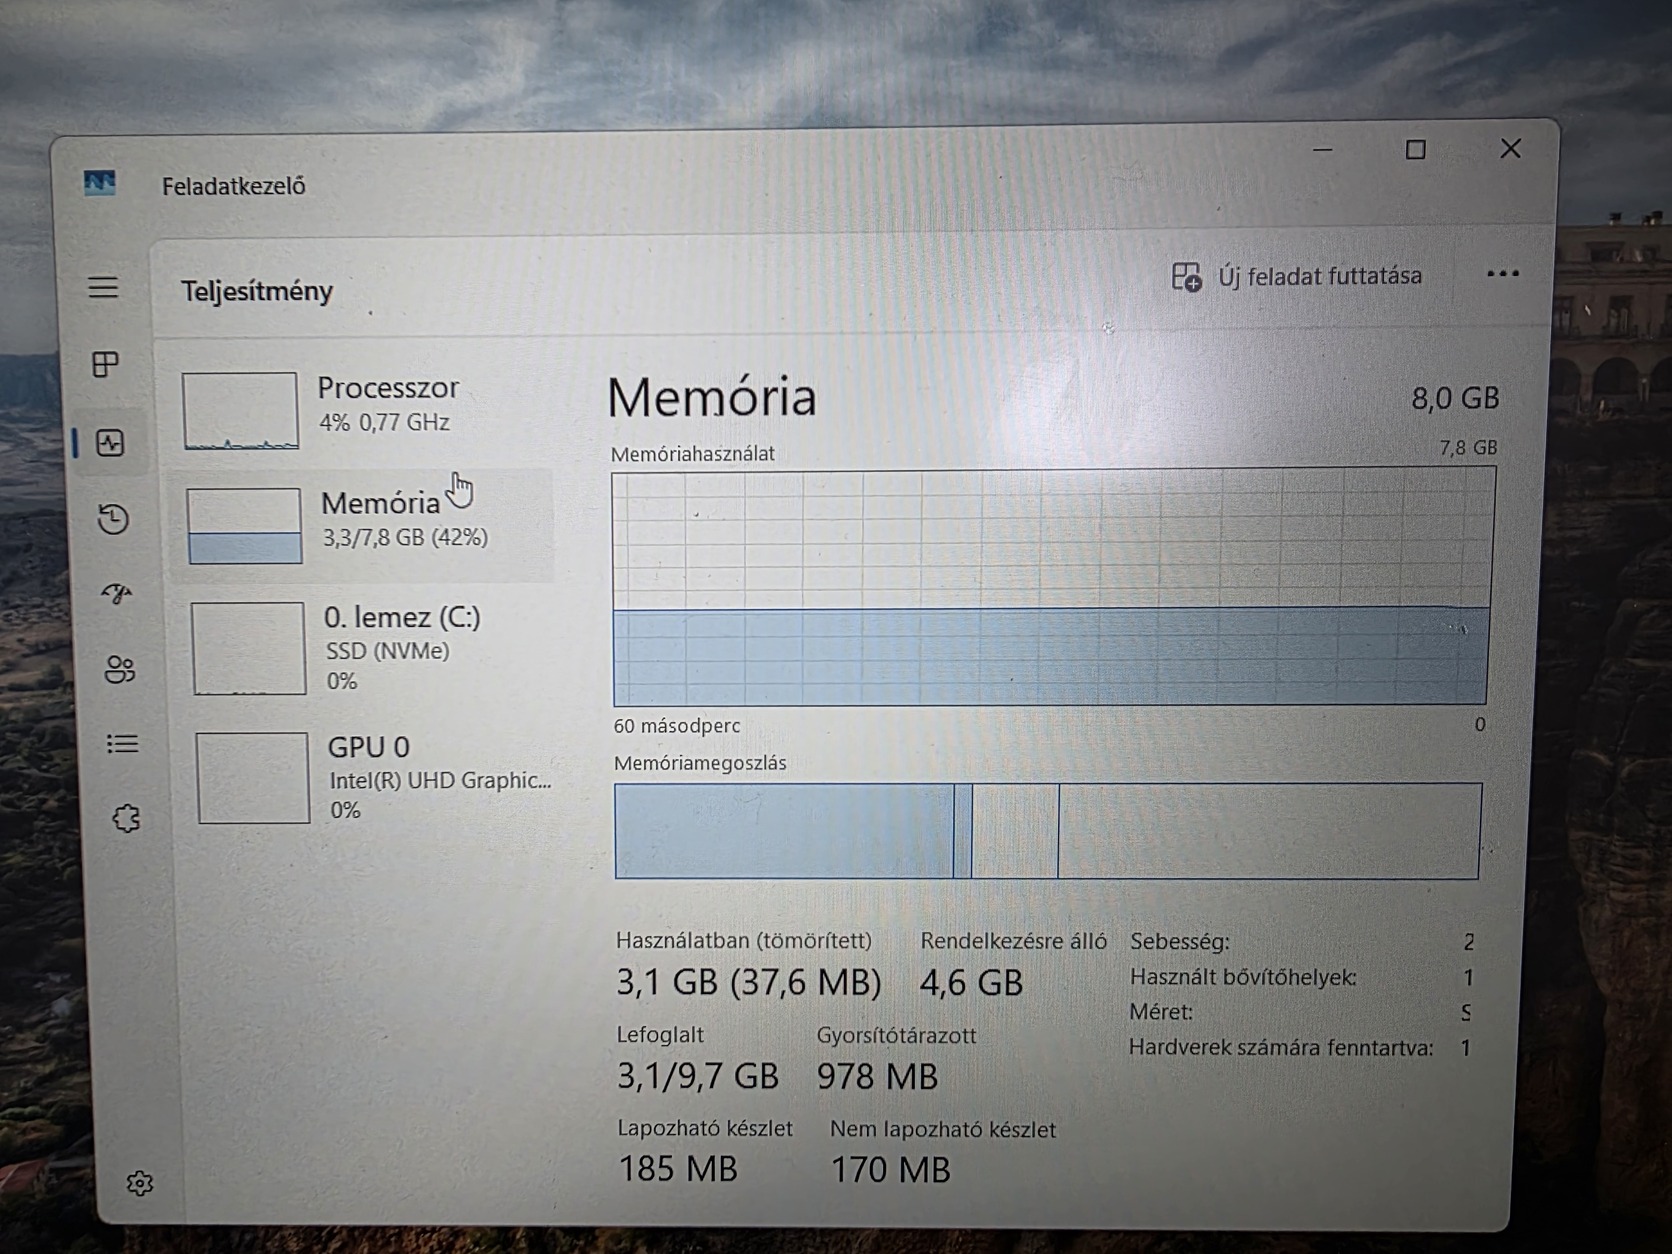Open Task Manager settings gear
Viewport: 1672px width, 1254px height.
click(140, 1184)
